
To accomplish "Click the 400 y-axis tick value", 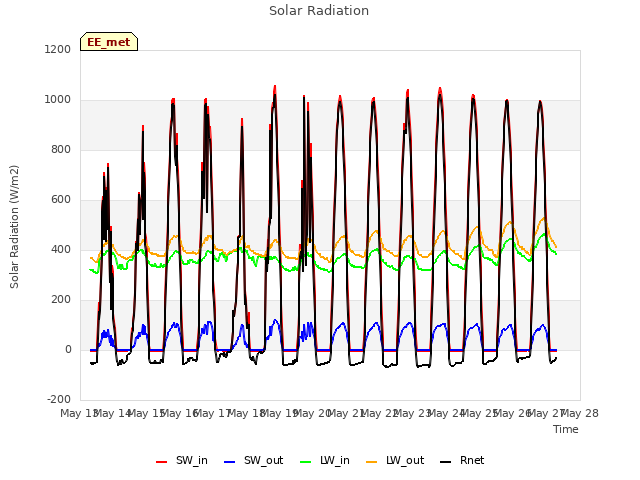I will (x=61, y=249).
